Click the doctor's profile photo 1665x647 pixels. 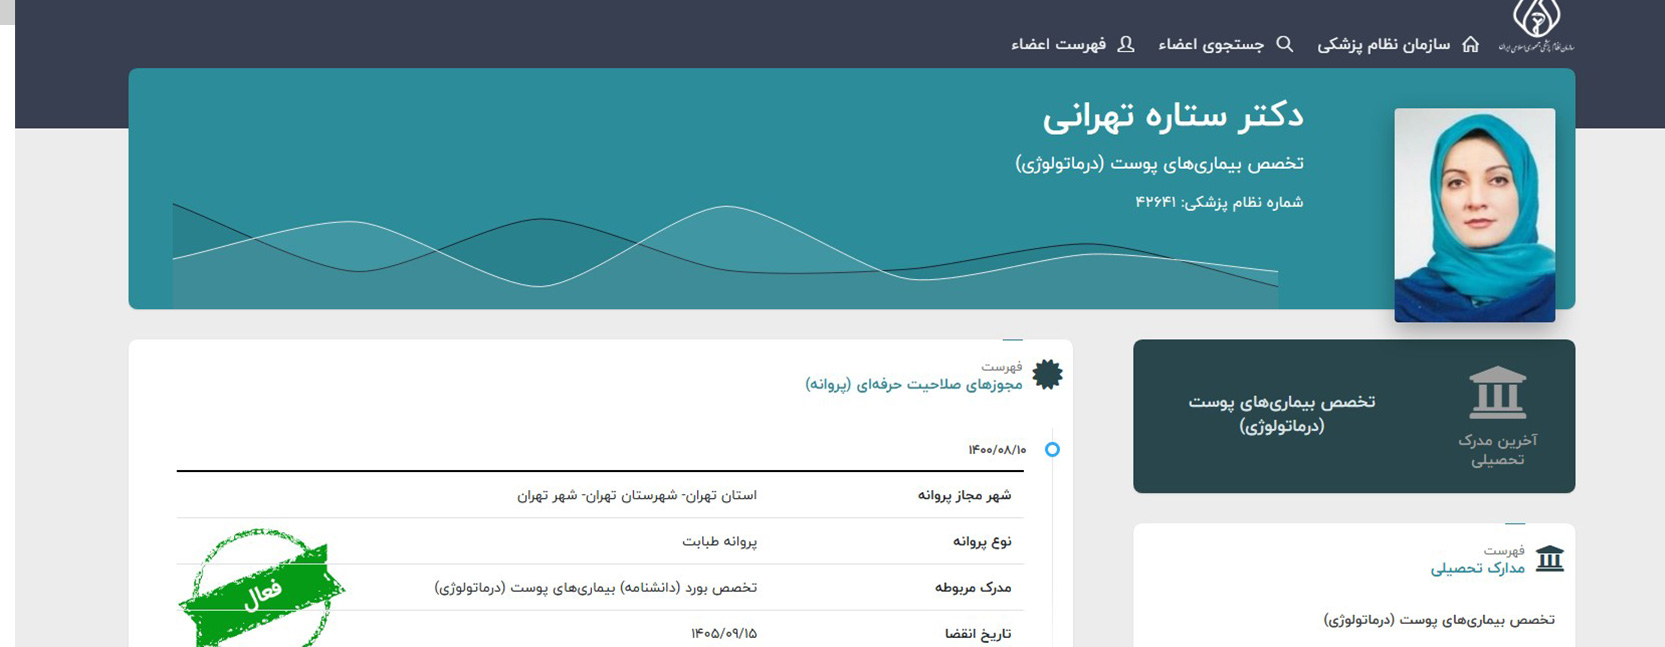[x=1474, y=215]
